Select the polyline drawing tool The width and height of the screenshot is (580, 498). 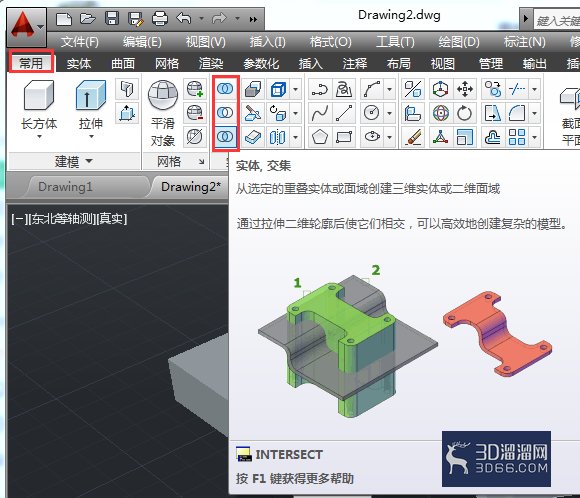click(x=320, y=89)
